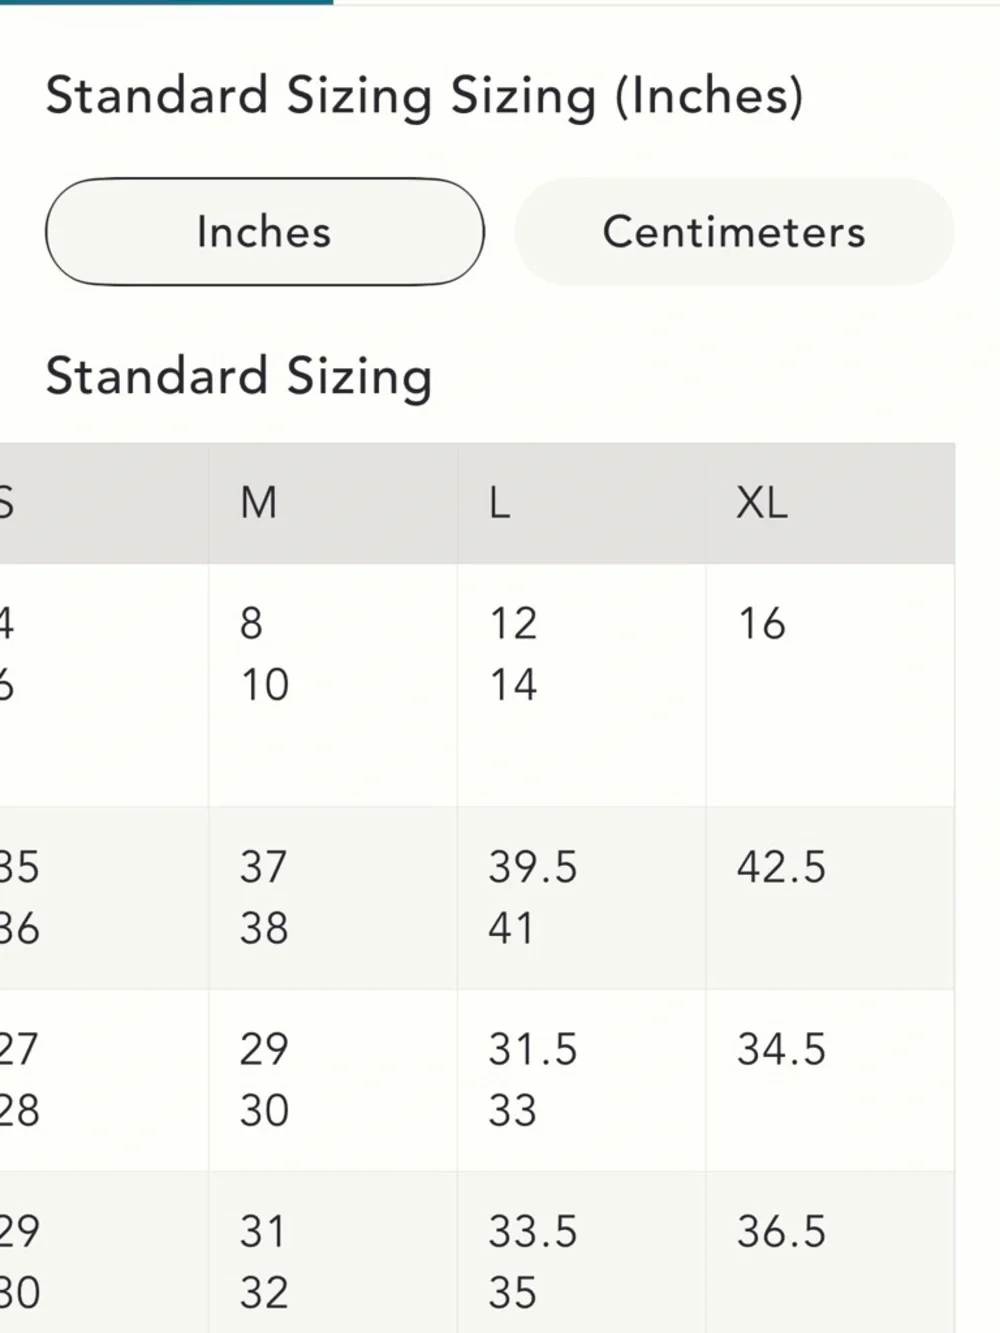Click the L cell showing 12 and 14
This screenshot has width=1000, height=1333.
(x=582, y=685)
